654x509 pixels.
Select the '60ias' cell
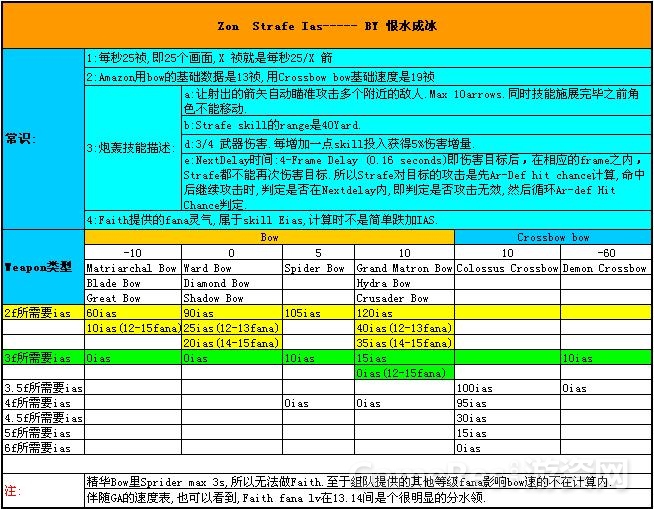(133, 312)
